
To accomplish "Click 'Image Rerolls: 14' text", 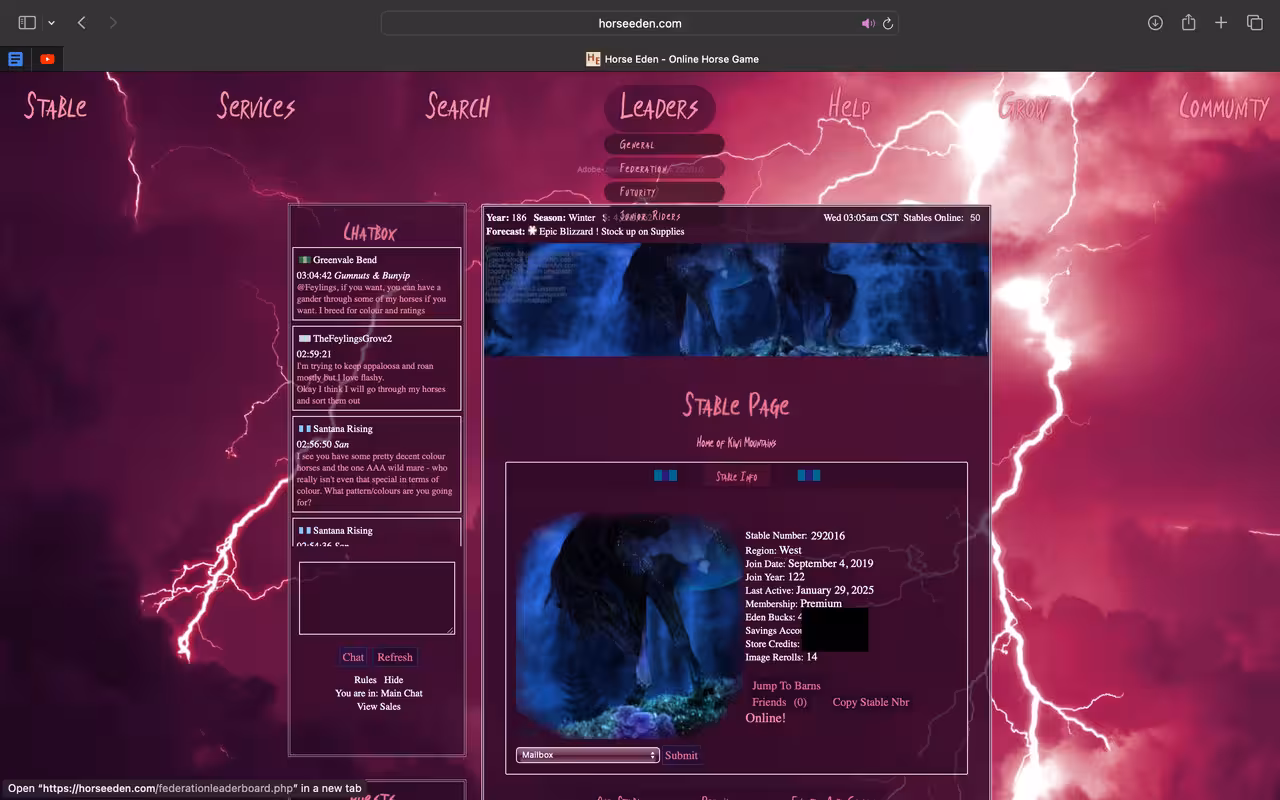I will (x=781, y=657).
